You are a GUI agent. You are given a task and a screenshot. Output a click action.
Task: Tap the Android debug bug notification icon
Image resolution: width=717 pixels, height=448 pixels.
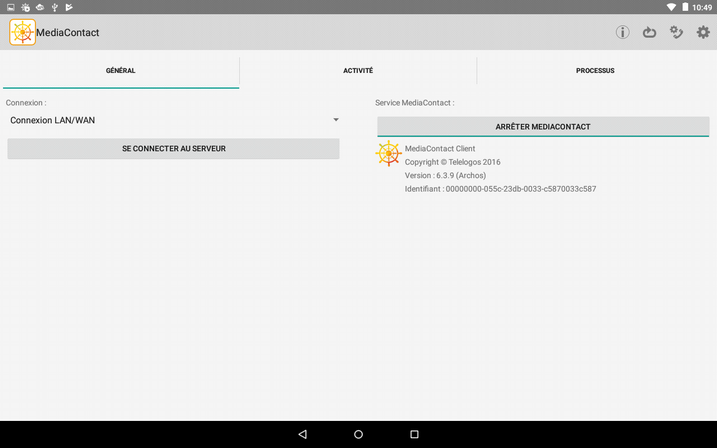(x=25, y=7)
